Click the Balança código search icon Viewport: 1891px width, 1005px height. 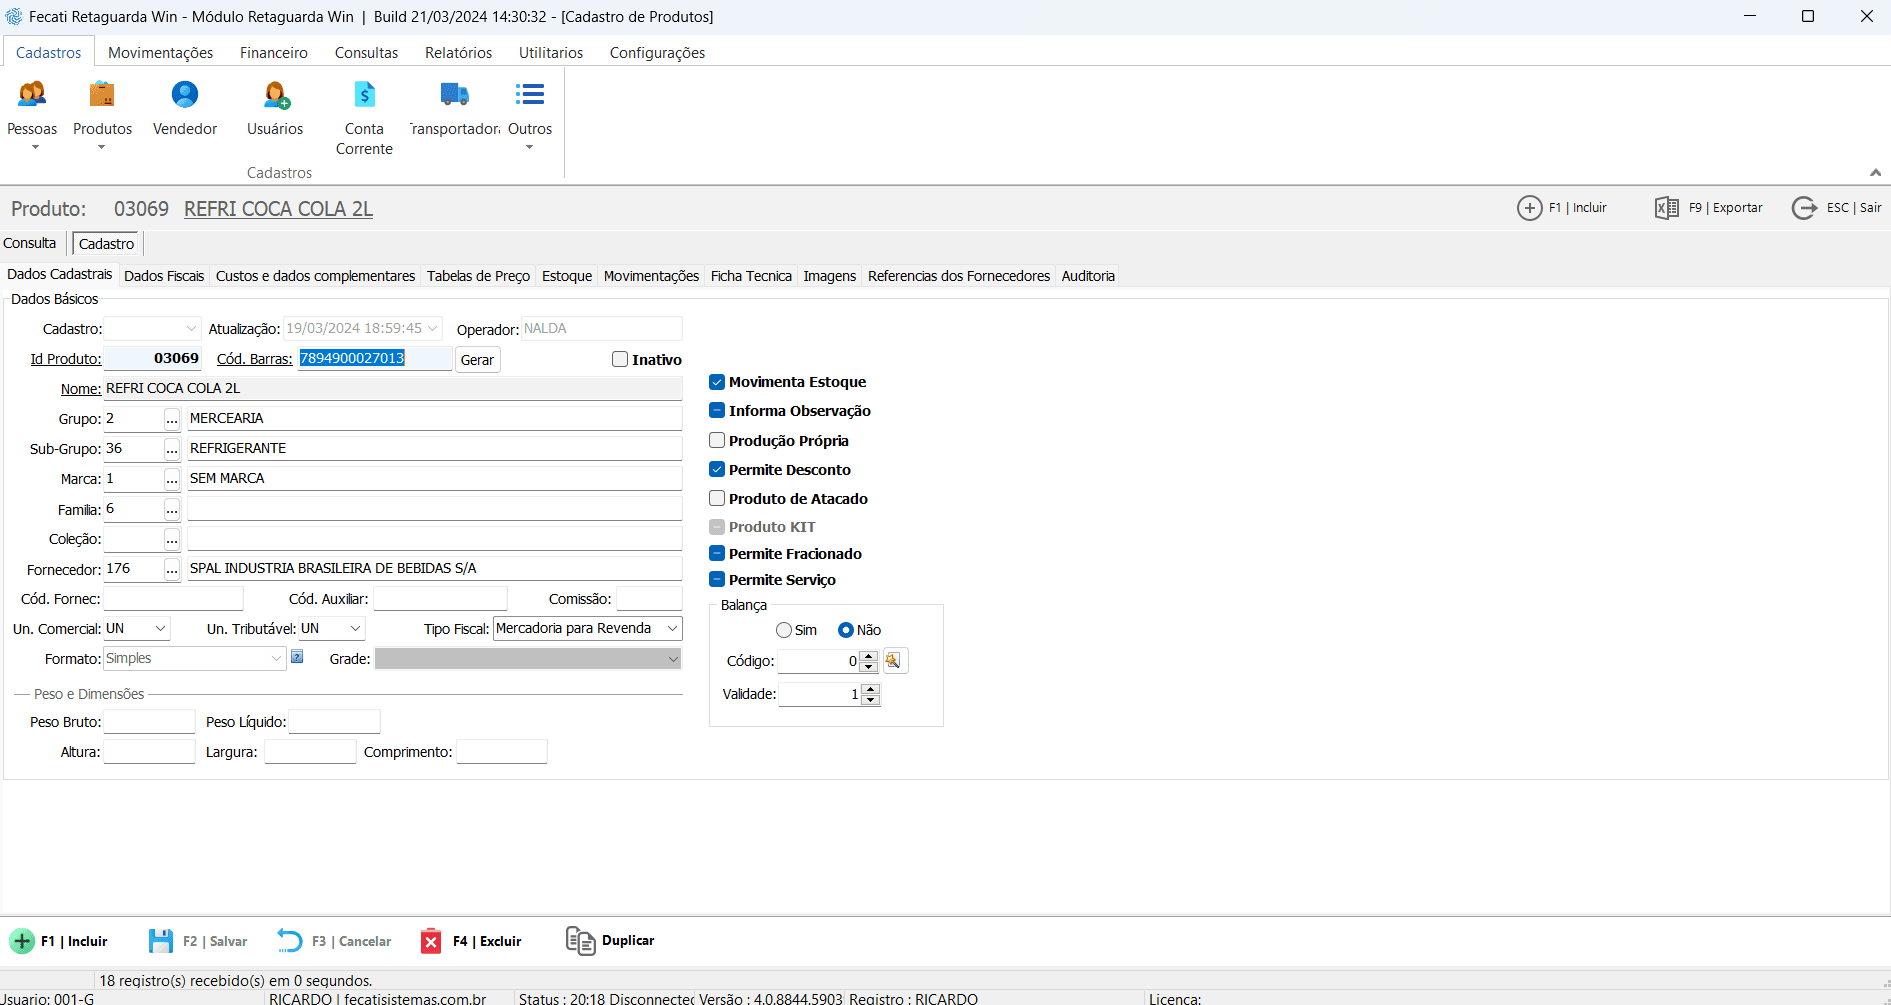coord(893,661)
